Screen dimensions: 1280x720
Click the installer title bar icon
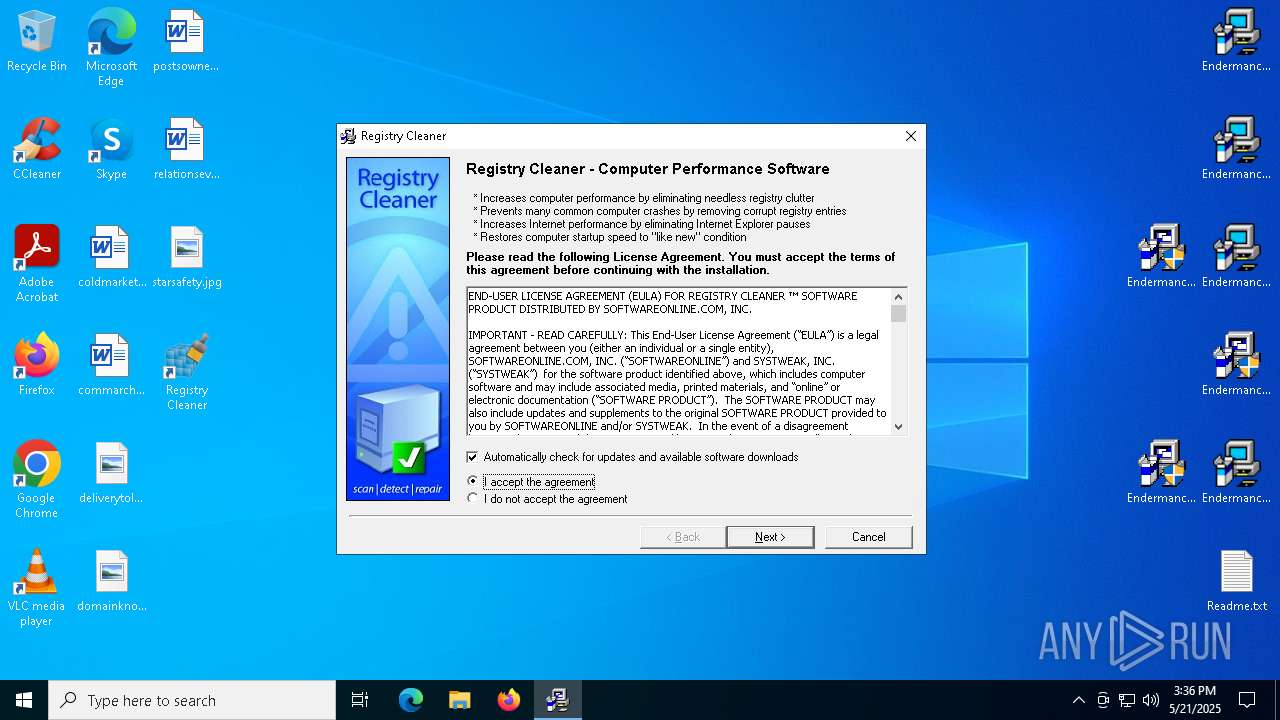pos(348,136)
